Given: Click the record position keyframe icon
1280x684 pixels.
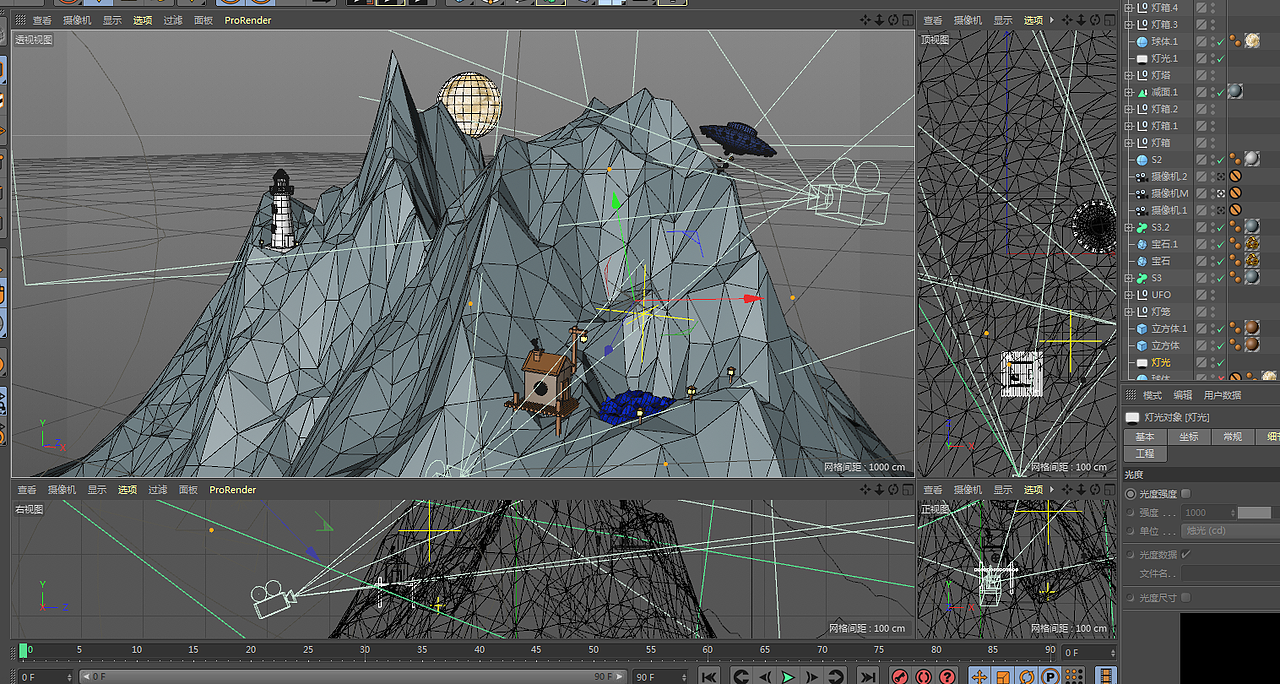Looking at the screenshot, I should 978,675.
